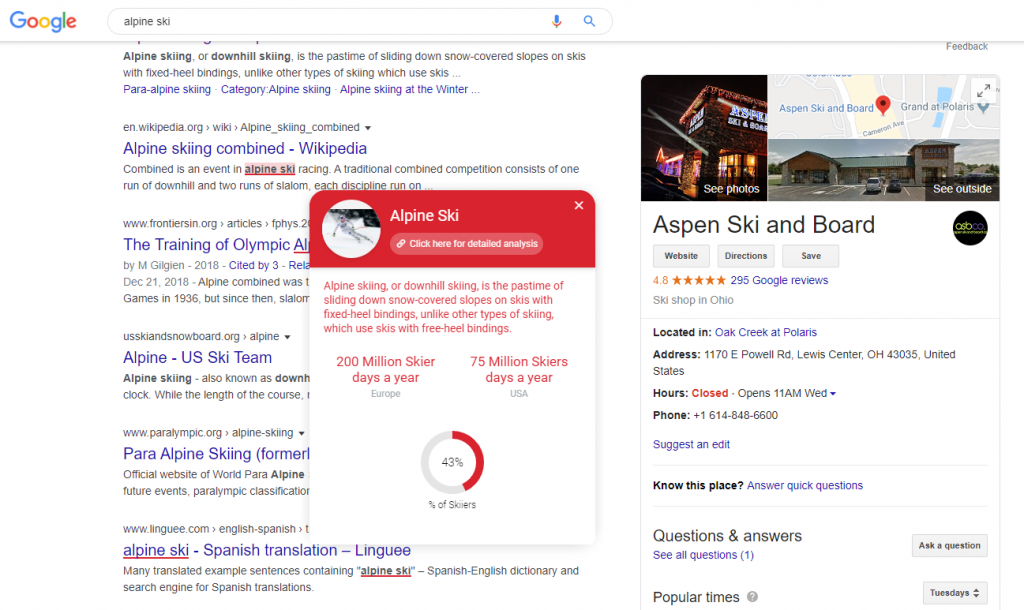1024x610 pixels.
Task: Open 295 Google reviews
Action: point(779,280)
